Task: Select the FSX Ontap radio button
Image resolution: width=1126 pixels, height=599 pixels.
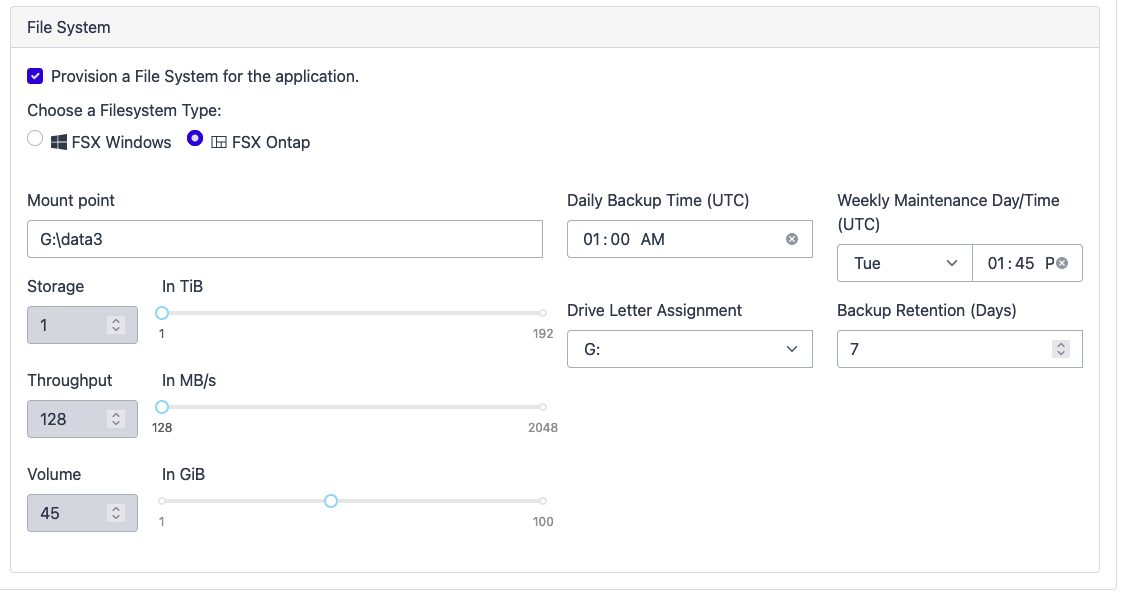Action: 196,139
